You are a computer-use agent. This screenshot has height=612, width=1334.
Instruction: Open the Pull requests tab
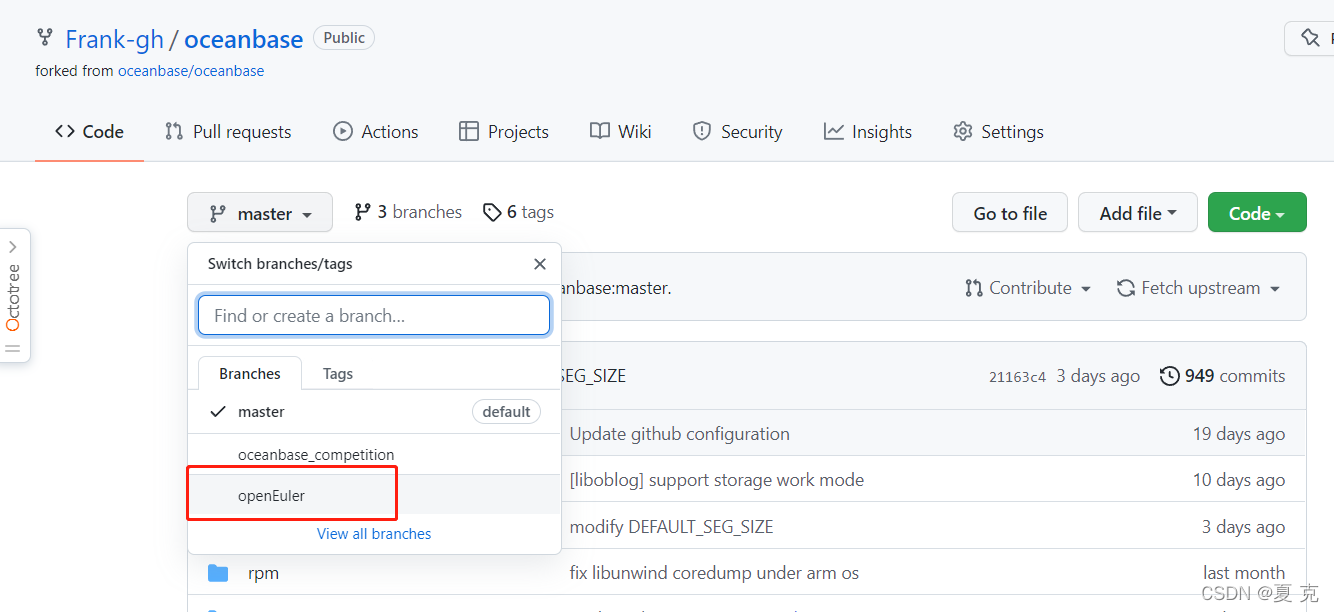[x=228, y=131]
